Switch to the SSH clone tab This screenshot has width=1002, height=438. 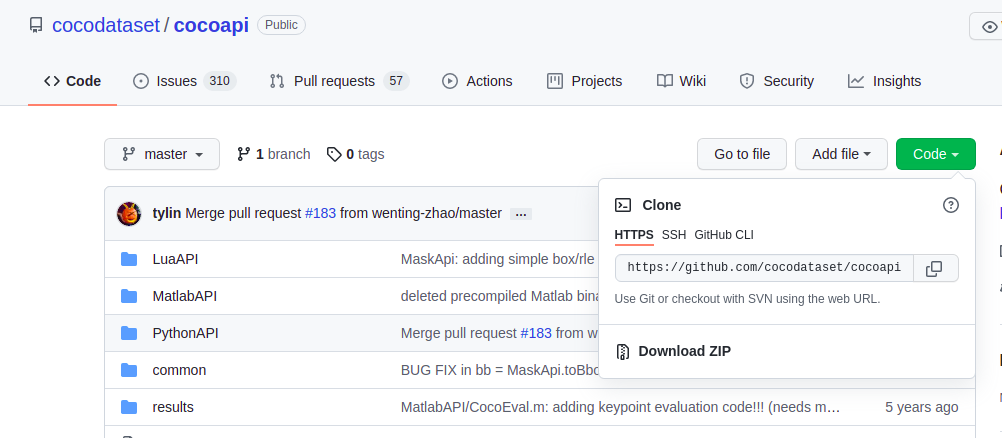tap(674, 235)
